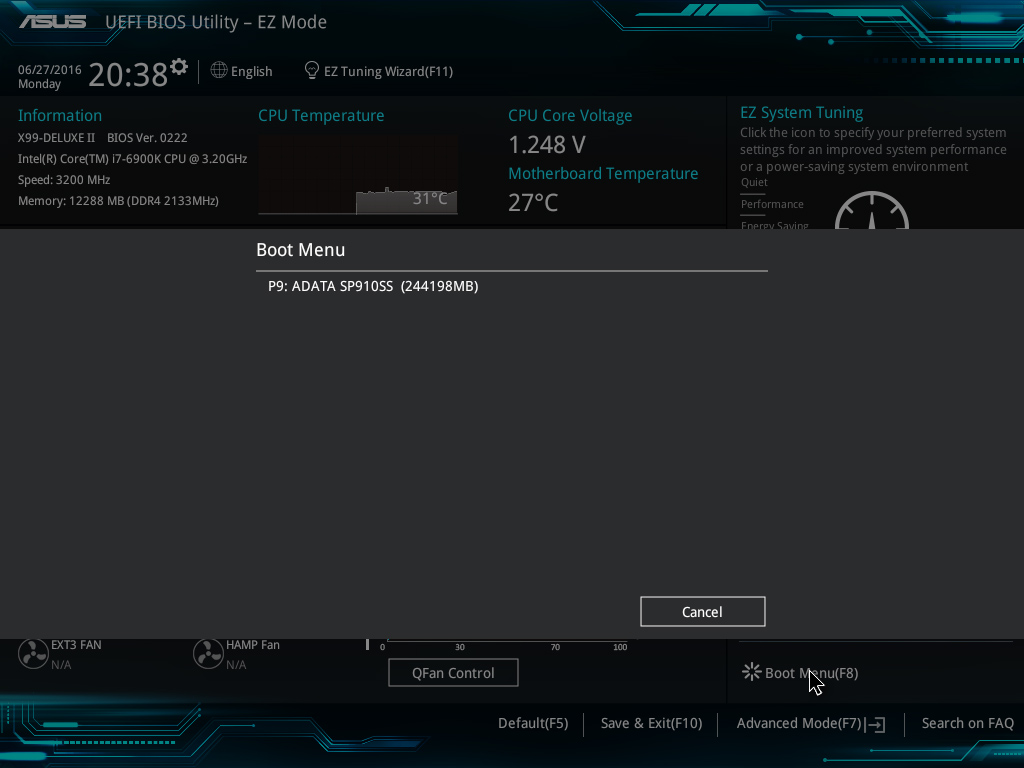Open the Search on FAQ link
Image resolution: width=1024 pixels, height=768 pixels.
click(967, 723)
